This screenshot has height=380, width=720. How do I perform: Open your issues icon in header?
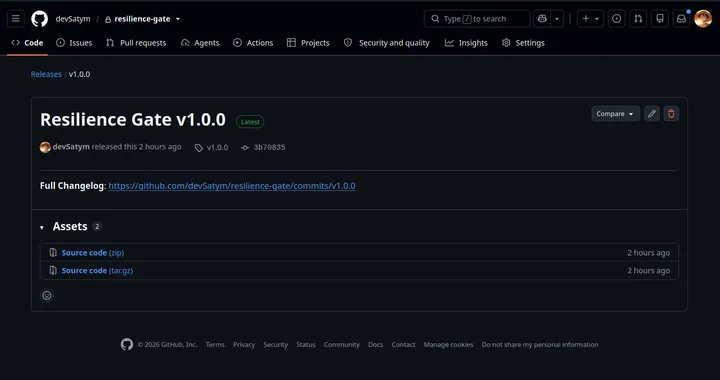point(617,19)
